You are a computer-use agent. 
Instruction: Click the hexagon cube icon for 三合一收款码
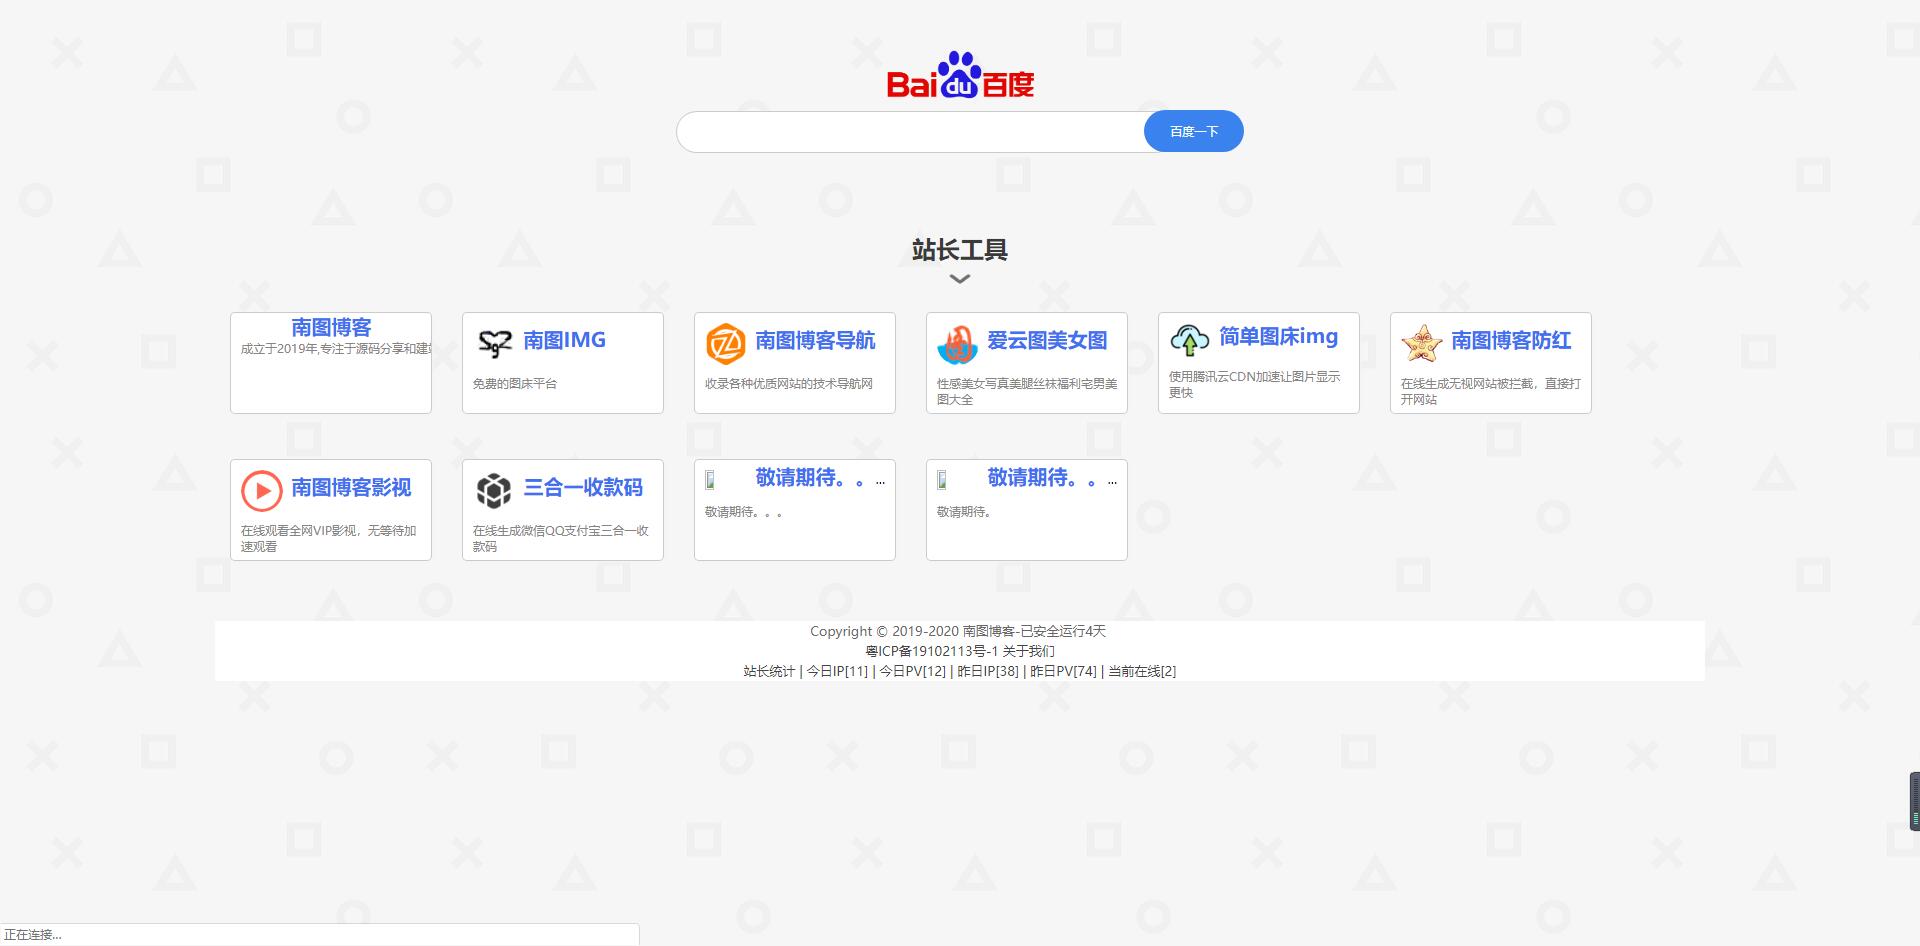[x=494, y=491]
